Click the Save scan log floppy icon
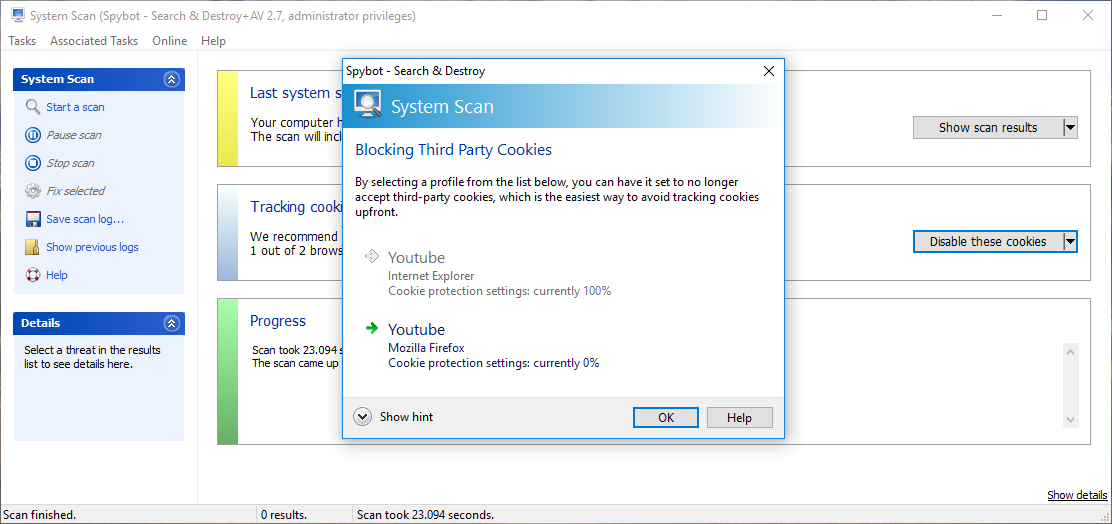 click(33, 219)
